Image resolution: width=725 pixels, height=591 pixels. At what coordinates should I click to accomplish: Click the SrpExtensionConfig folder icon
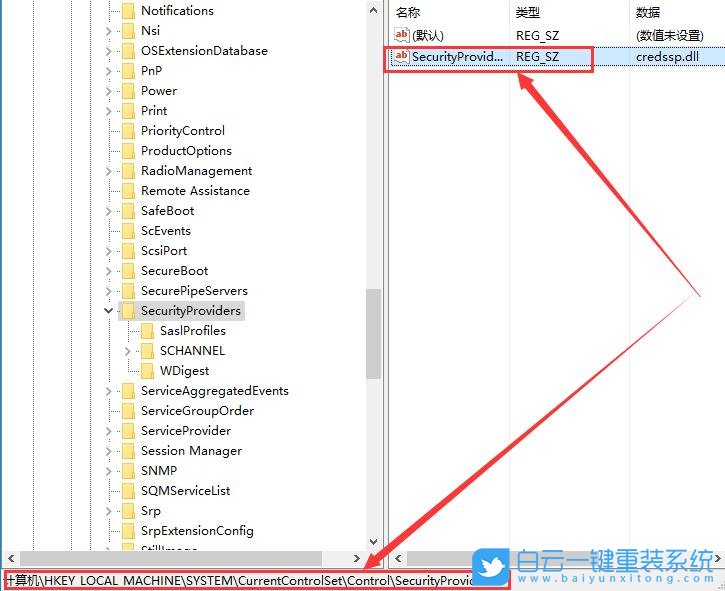click(x=128, y=530)
